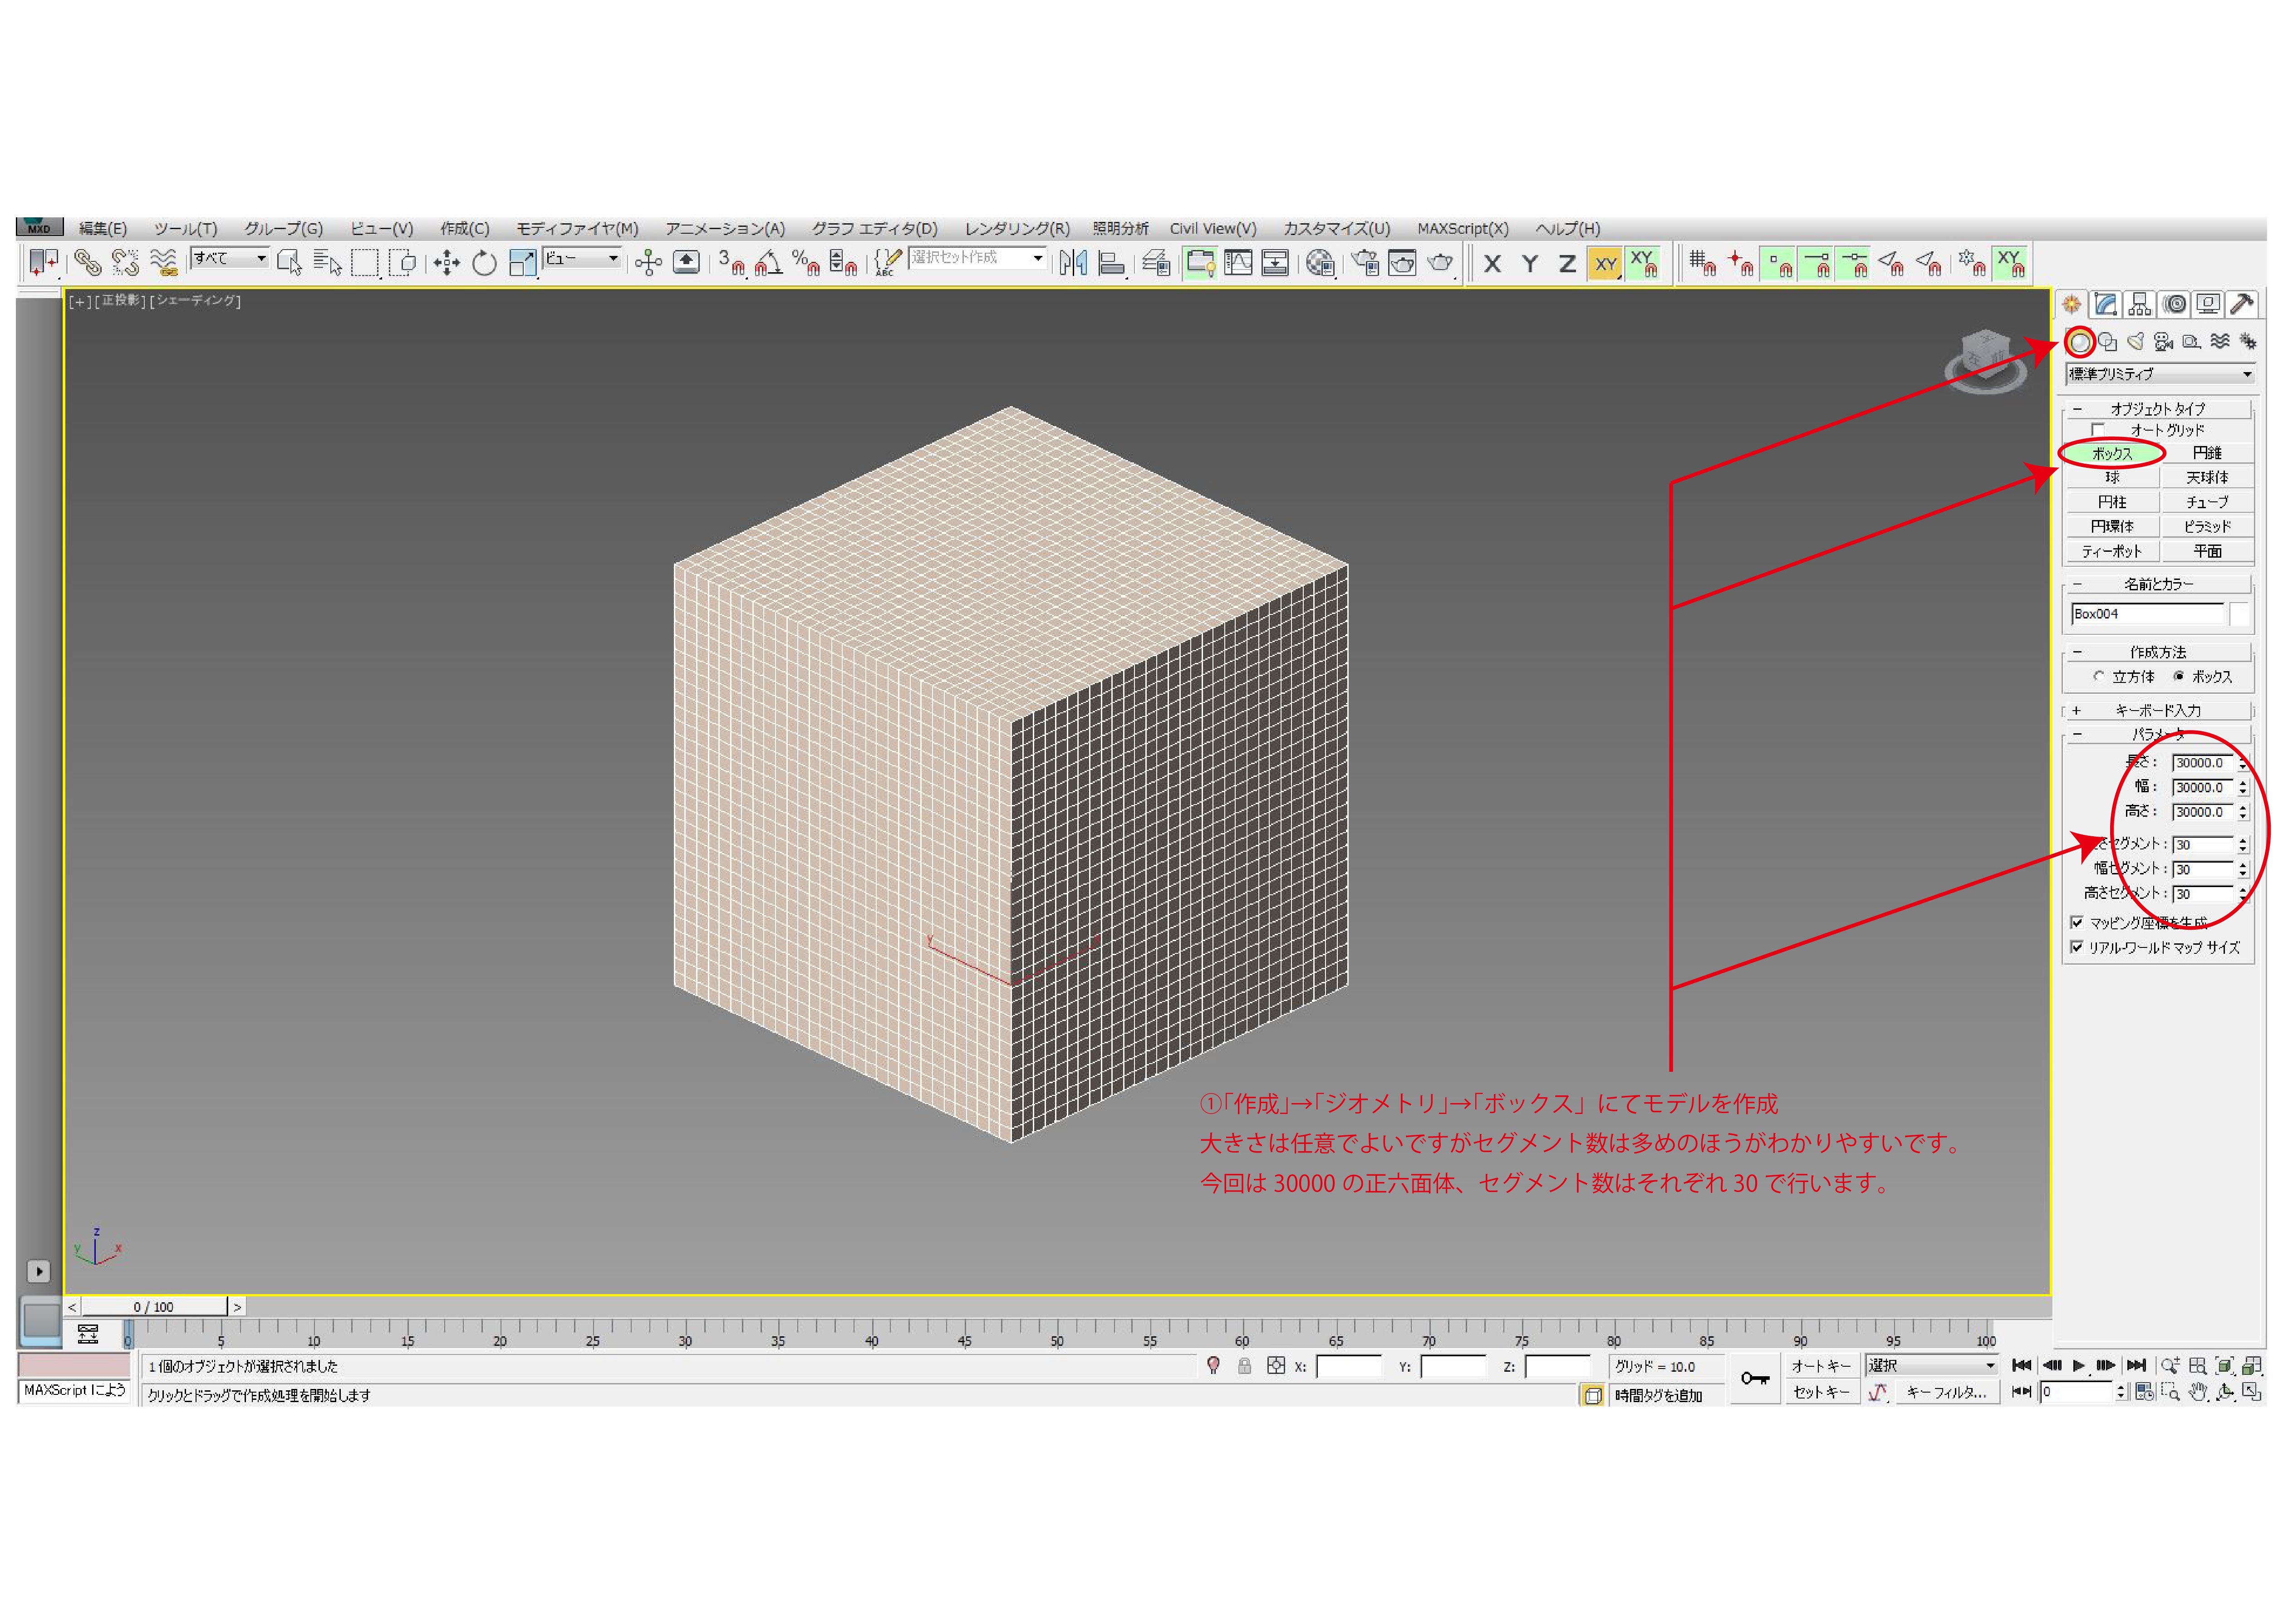
Task: Toggle リアルワールド マップ サイズ checkbox
Action: 2077,947
